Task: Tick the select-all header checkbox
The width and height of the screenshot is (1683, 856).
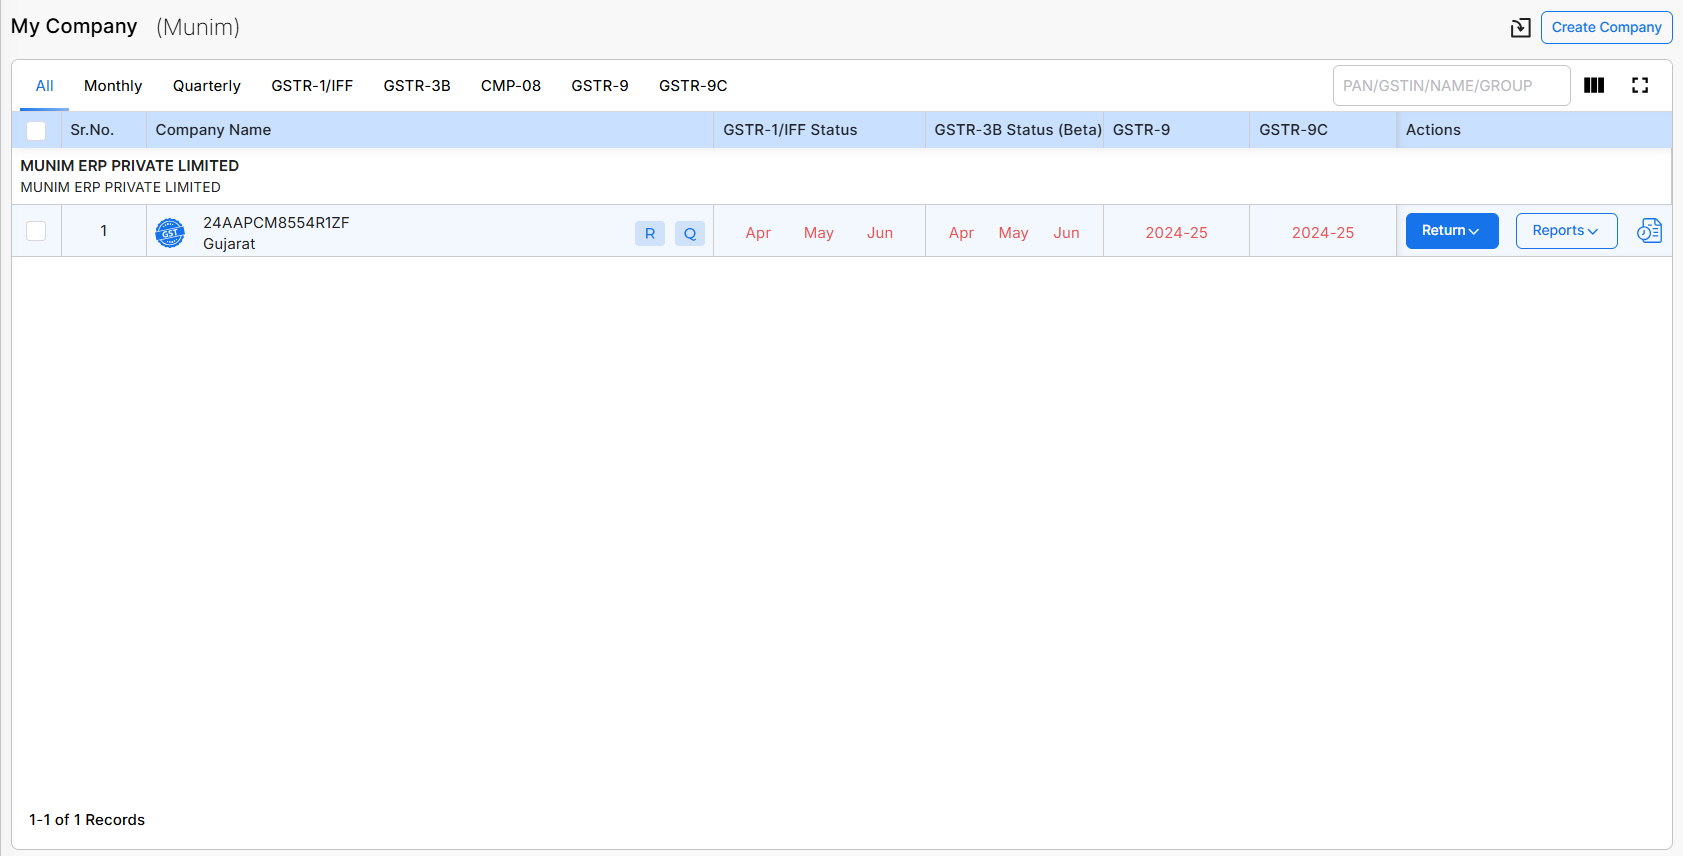Action: tap(36, 130)
